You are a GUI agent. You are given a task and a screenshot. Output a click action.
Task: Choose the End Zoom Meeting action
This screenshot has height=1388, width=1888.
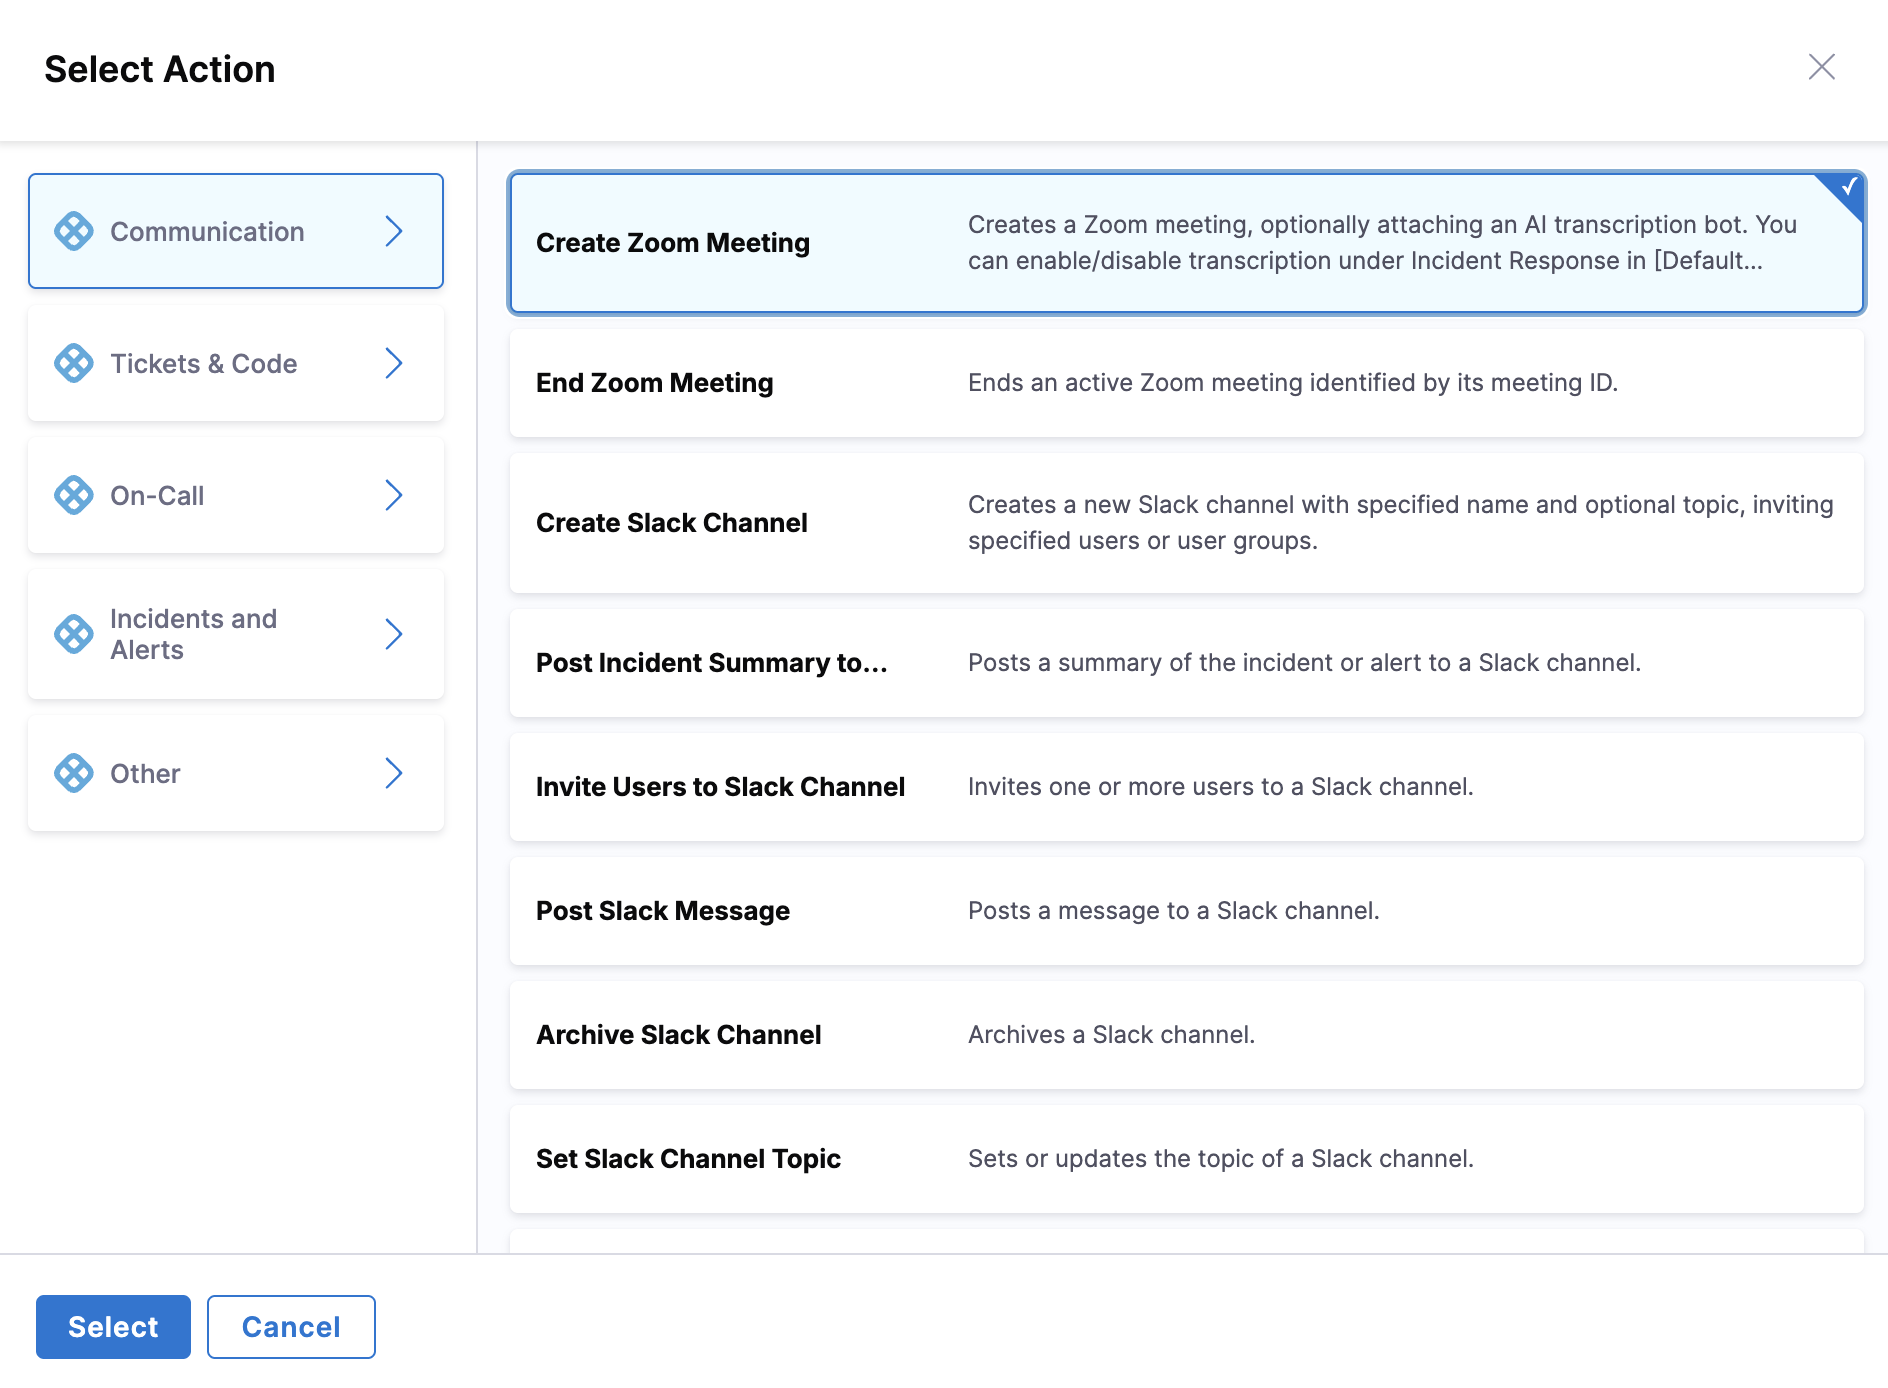click(x=1187, y=383)
